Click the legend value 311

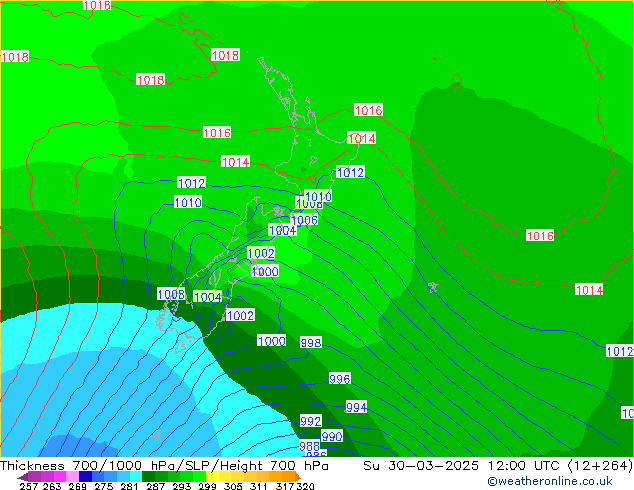click(258, 486)
